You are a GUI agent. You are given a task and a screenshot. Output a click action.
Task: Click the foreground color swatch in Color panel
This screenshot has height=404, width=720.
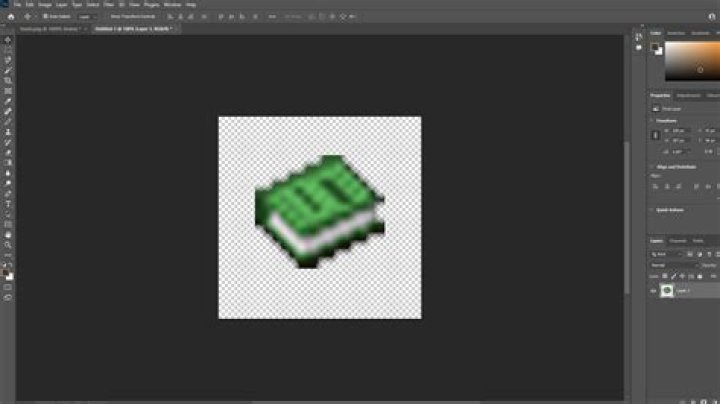pos(655,46)
